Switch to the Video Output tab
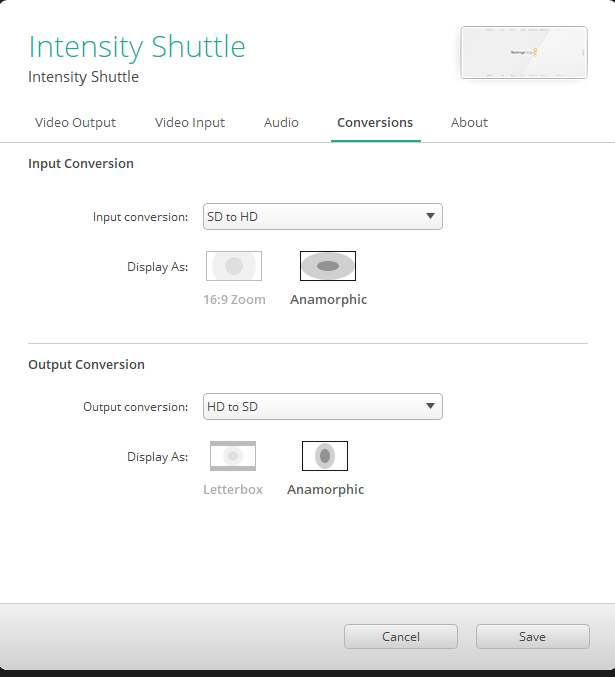615x677 pixels. [x=75, y=123]
